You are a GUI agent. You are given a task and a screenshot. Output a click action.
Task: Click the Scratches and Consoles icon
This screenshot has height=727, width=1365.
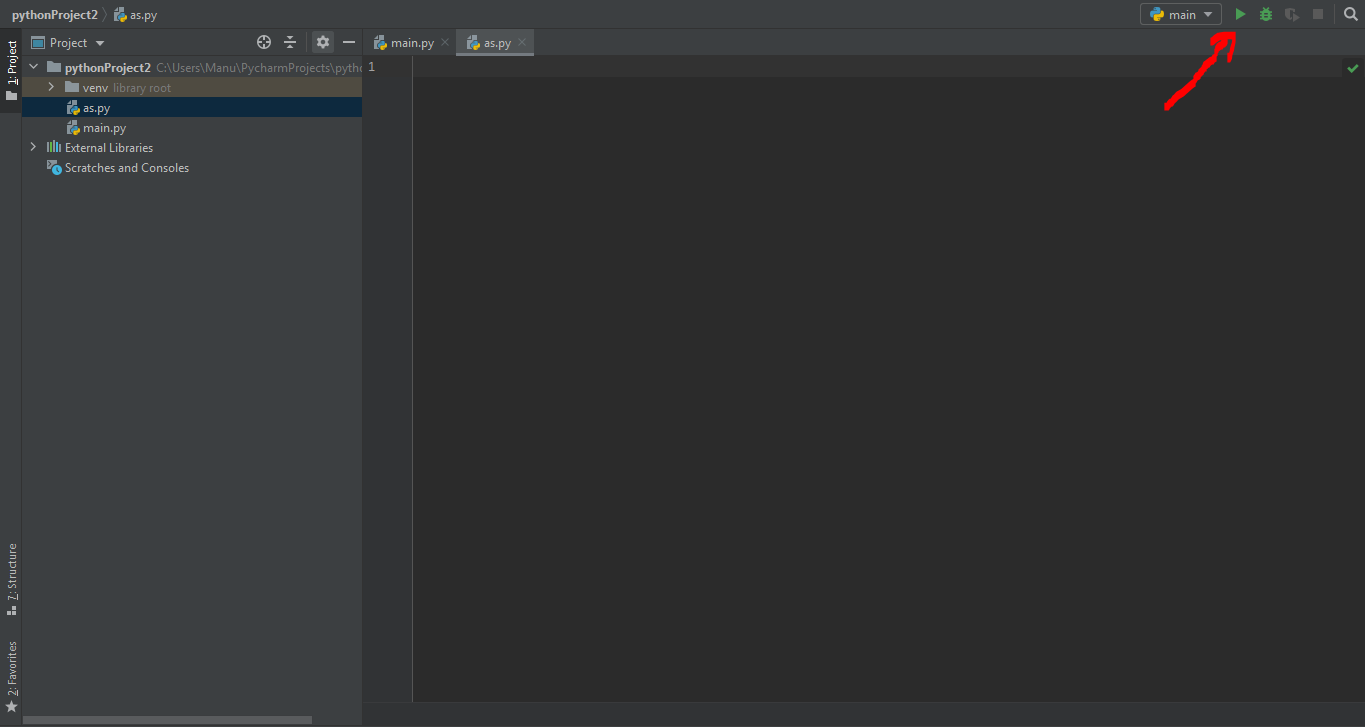pyautogui.click(x=54, y=167)
